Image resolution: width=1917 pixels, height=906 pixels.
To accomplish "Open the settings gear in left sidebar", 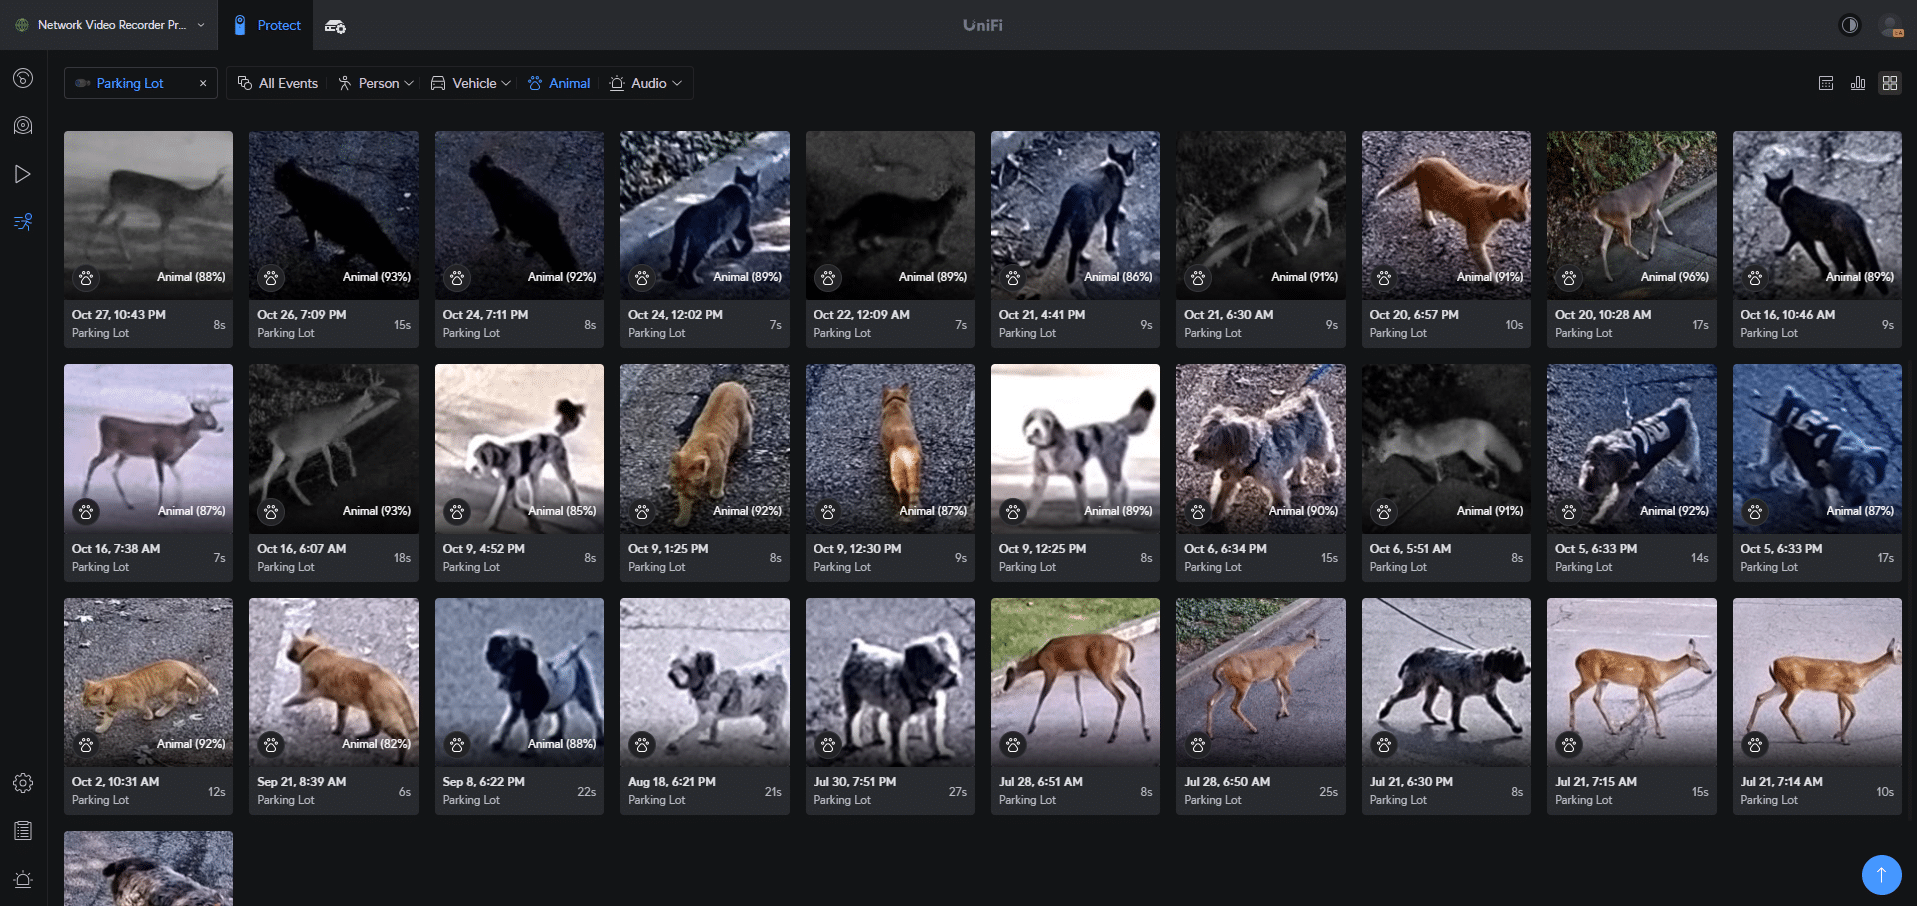I will click(x=23, y=783).
